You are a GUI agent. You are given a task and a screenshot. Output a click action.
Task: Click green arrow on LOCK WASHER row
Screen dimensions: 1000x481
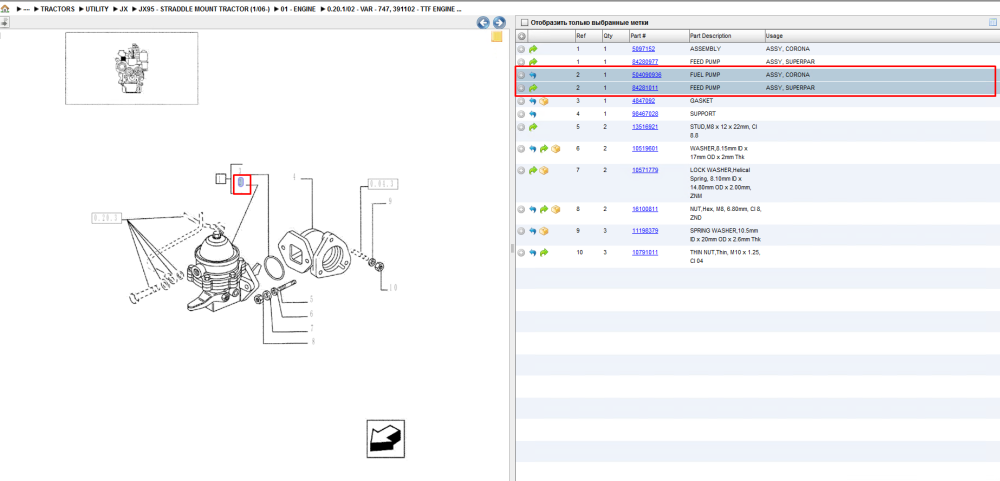tap(533, 170)
